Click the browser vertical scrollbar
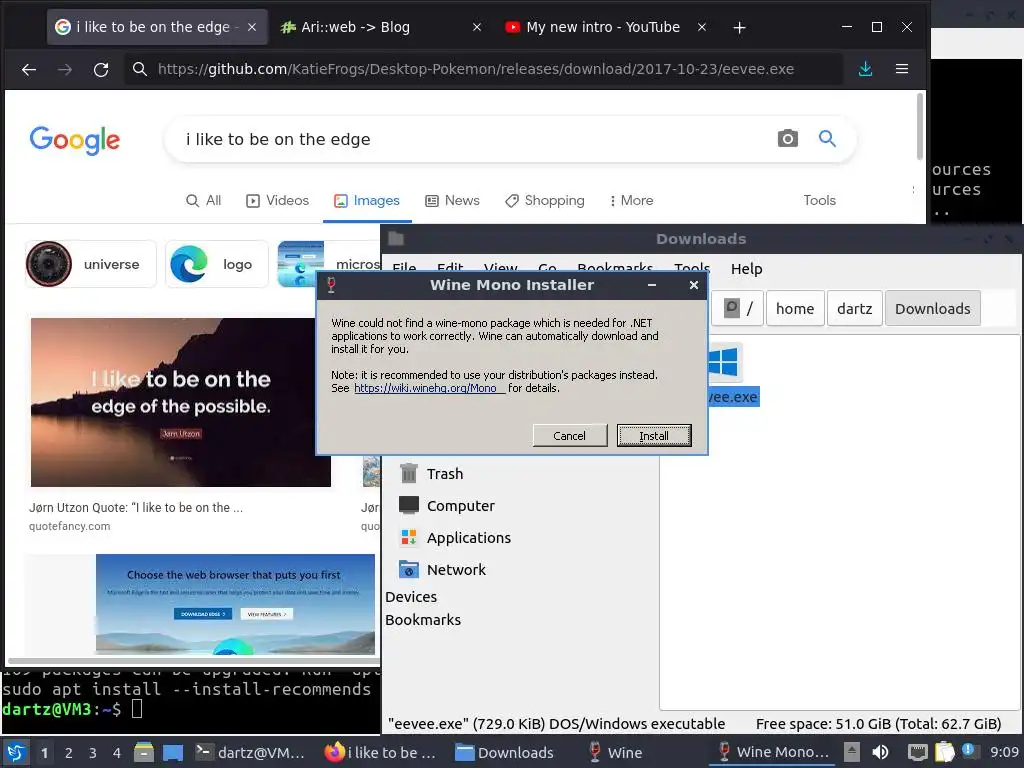 coord(920,126)
